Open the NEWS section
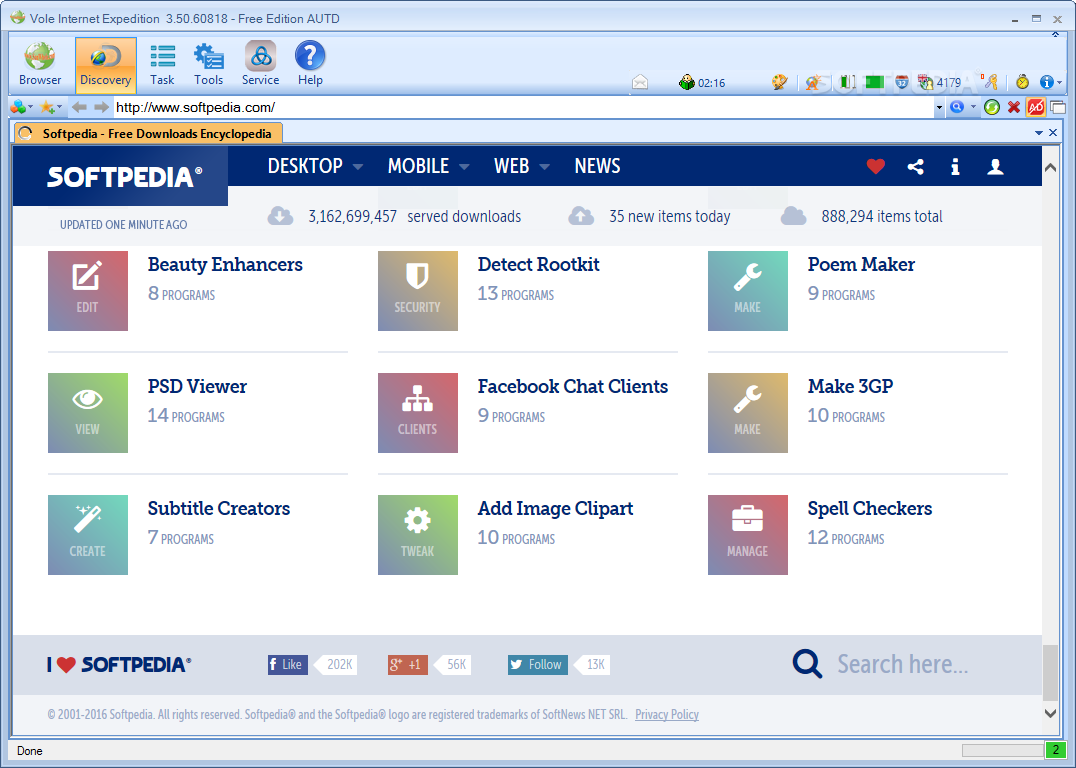1076x768 pixels. [x=597, y=166]
